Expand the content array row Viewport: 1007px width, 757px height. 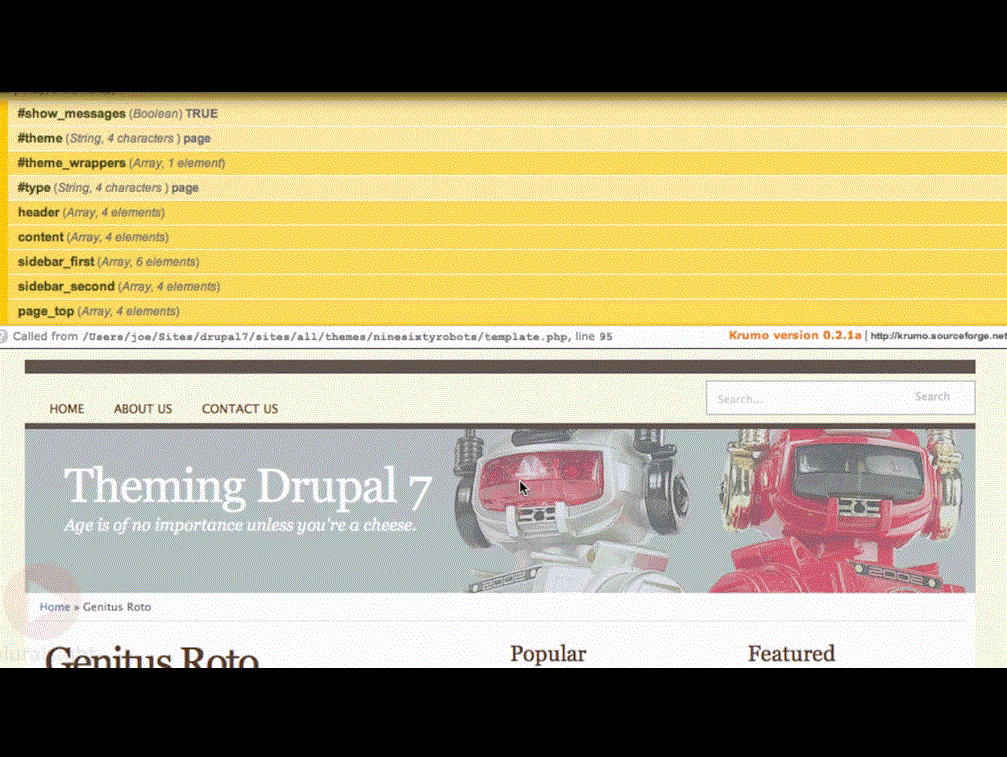[507, 238]
